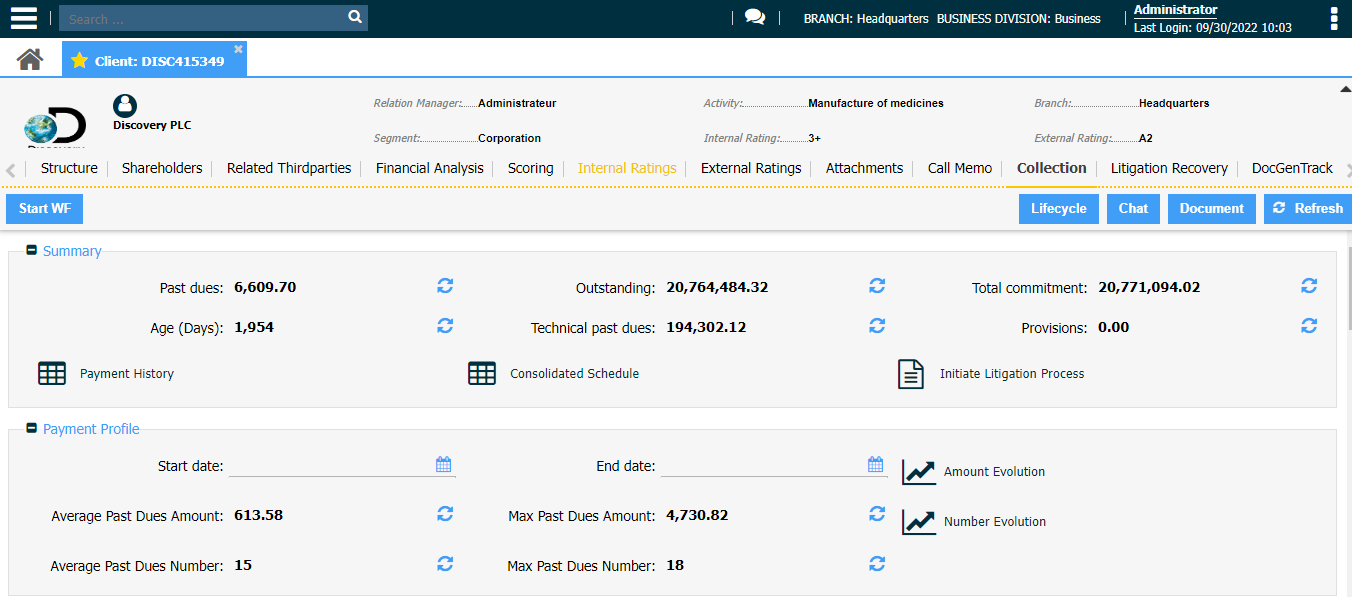1352x597 pixels.
Task: Open the Financial Analysis tab
Action: (x=429, y=168)
